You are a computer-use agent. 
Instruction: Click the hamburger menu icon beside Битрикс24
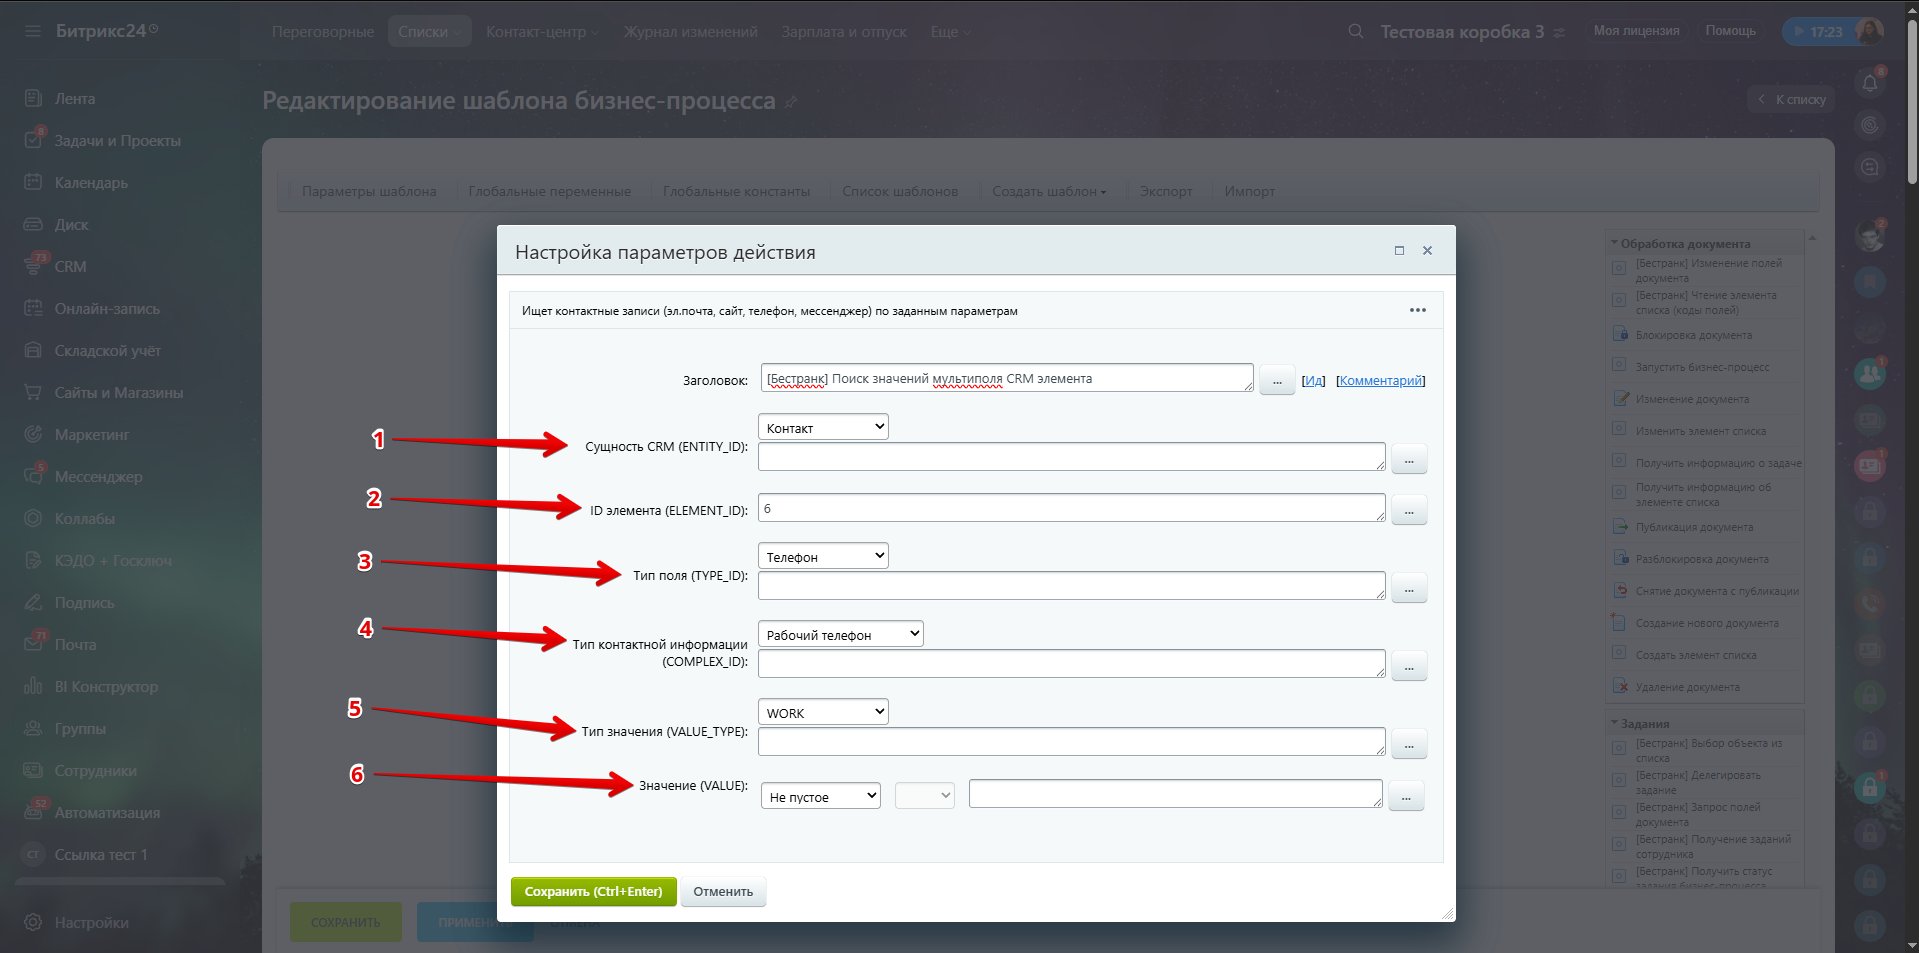pyautogui.click(x=33, y=31)
